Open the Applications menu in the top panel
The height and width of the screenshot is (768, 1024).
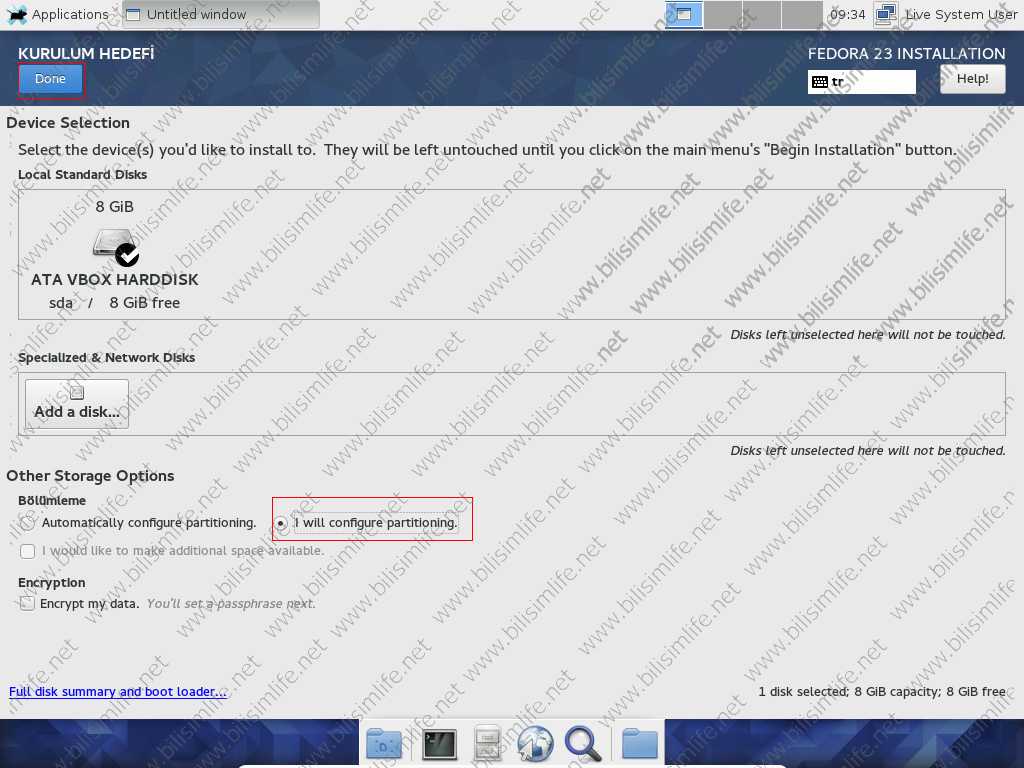(57, 14)
